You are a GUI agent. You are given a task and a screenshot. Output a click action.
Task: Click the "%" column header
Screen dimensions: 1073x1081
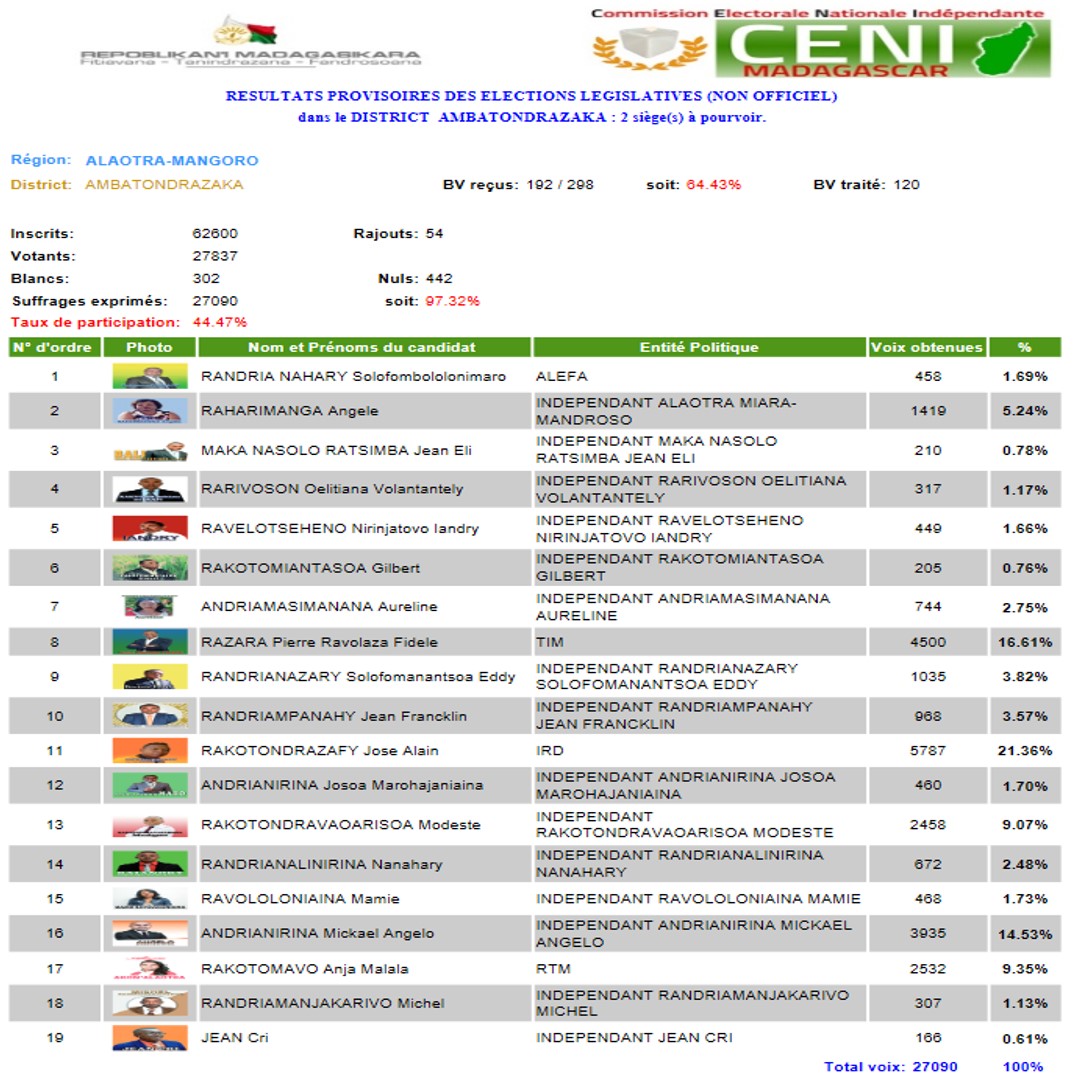click(1025, 347)
